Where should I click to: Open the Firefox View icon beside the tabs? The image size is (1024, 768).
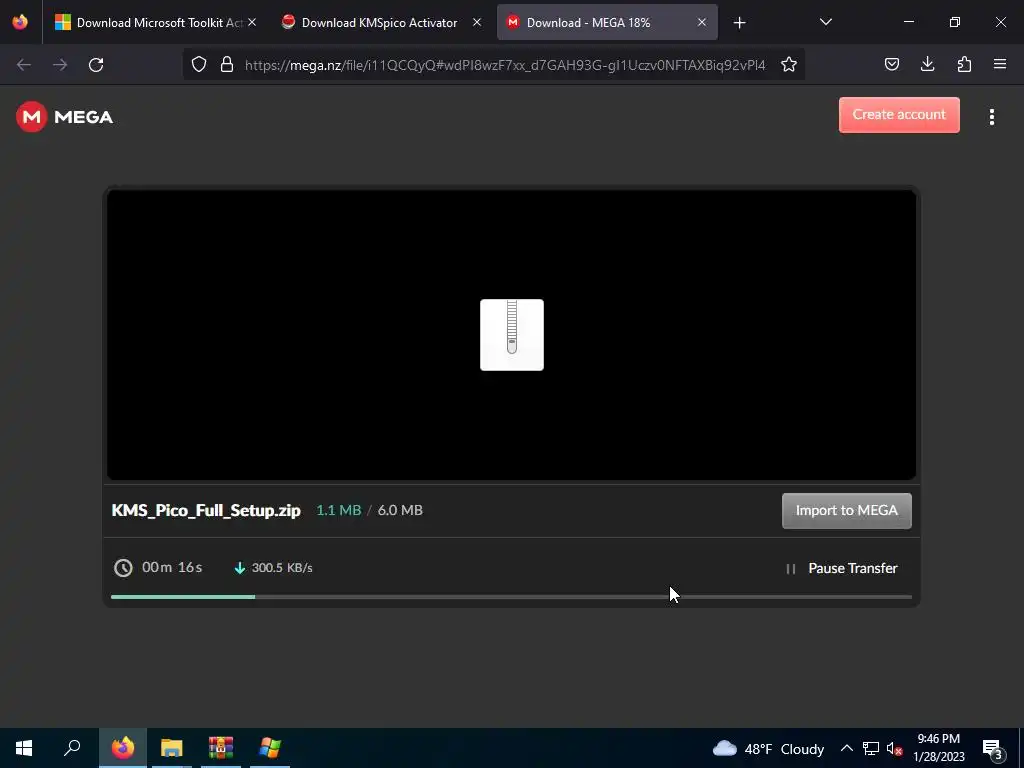point(20,22)
